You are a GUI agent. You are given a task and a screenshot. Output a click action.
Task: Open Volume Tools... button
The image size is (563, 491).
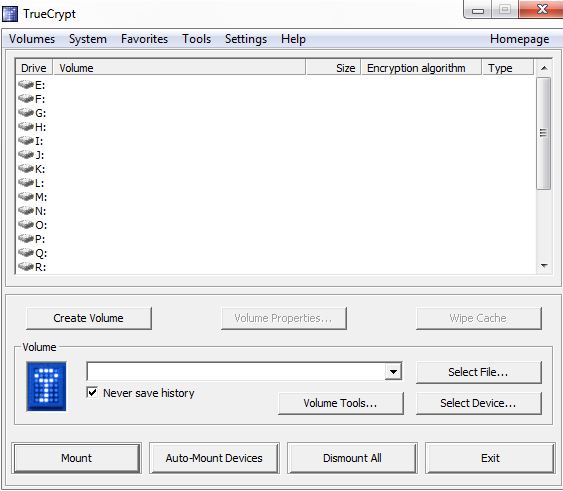coord(341,403)
